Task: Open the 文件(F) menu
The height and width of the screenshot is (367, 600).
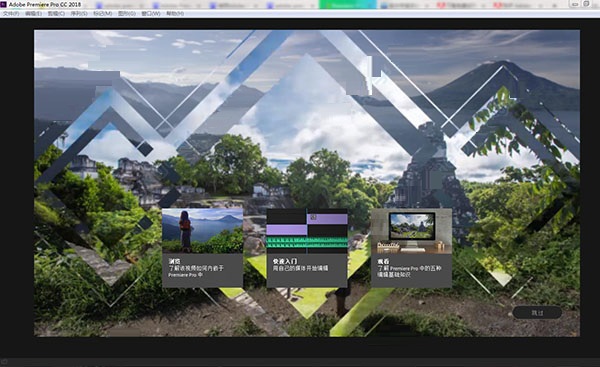Action: point(11,13)
